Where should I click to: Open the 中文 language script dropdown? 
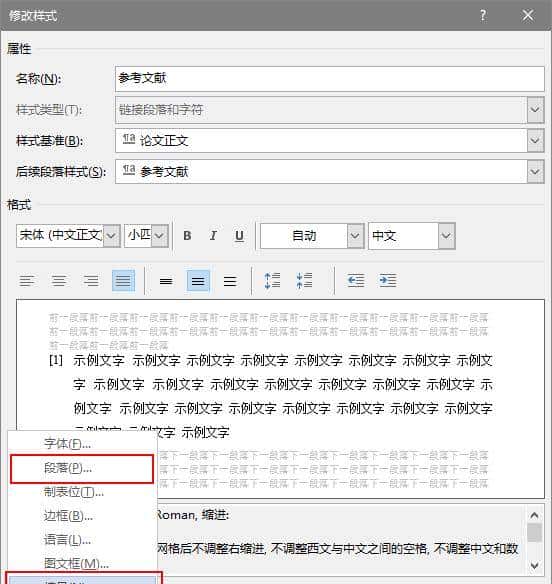[446, 236]
